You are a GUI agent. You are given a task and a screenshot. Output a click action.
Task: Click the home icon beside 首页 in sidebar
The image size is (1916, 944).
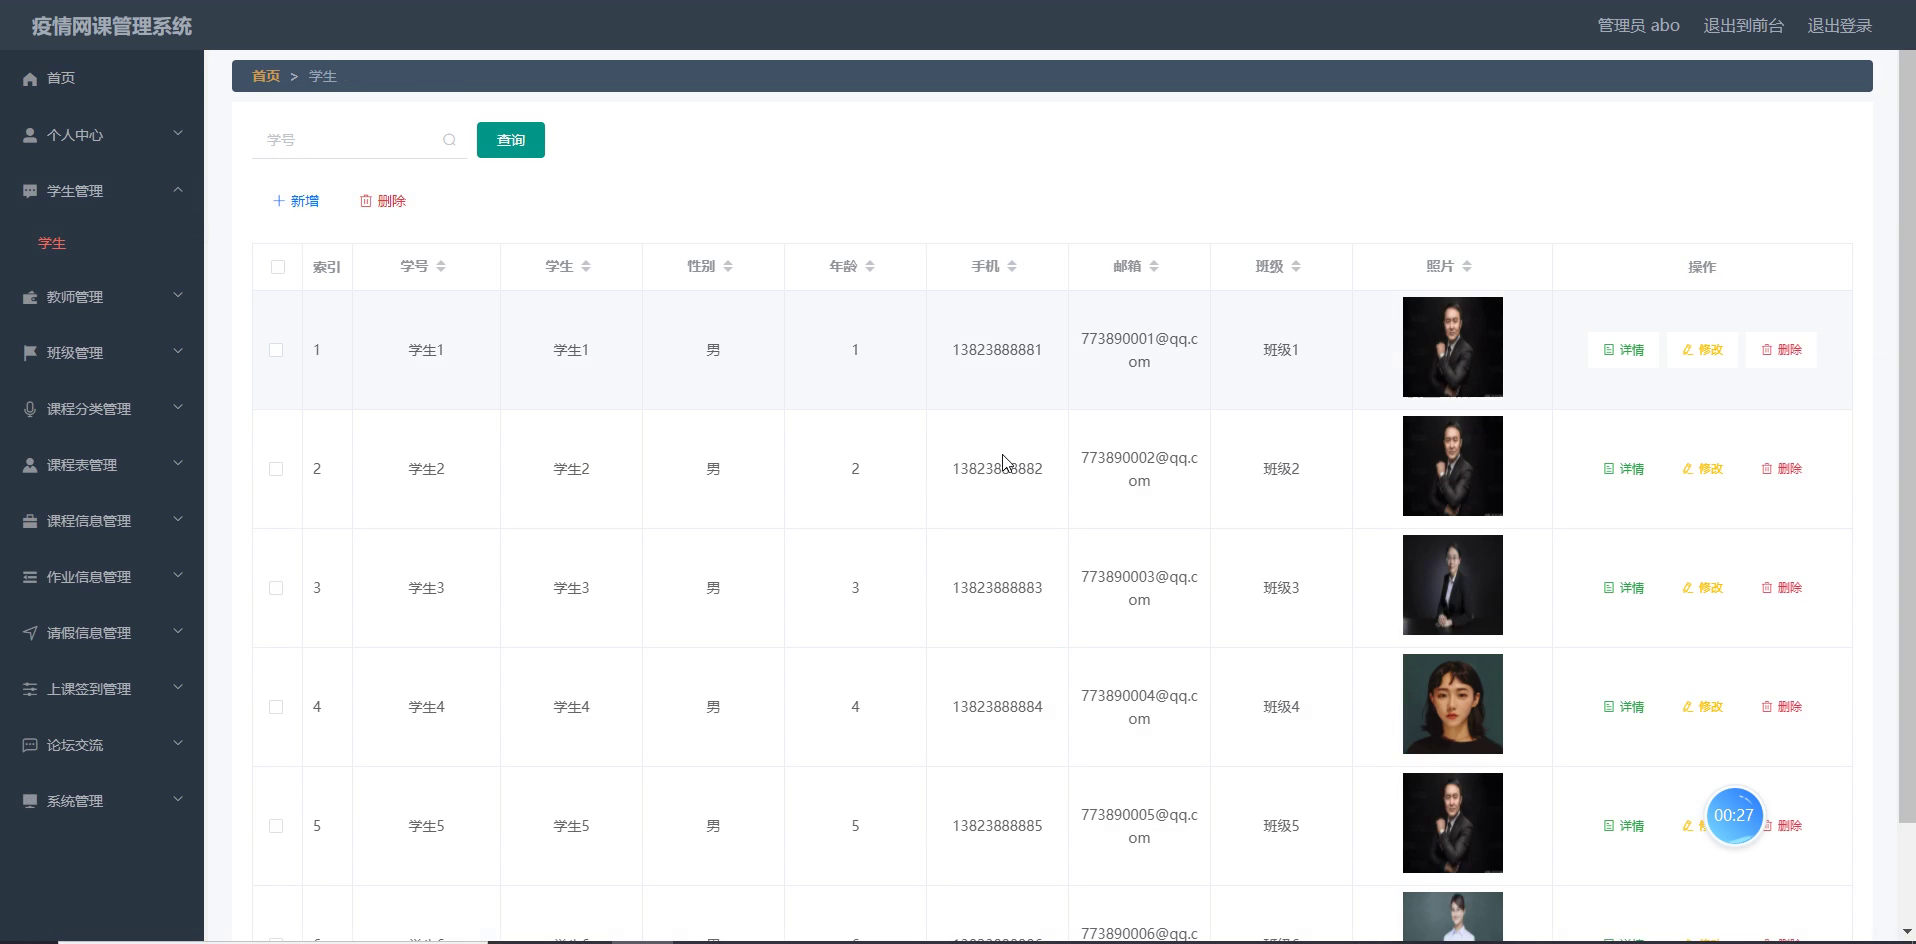[x=30, y=79]
